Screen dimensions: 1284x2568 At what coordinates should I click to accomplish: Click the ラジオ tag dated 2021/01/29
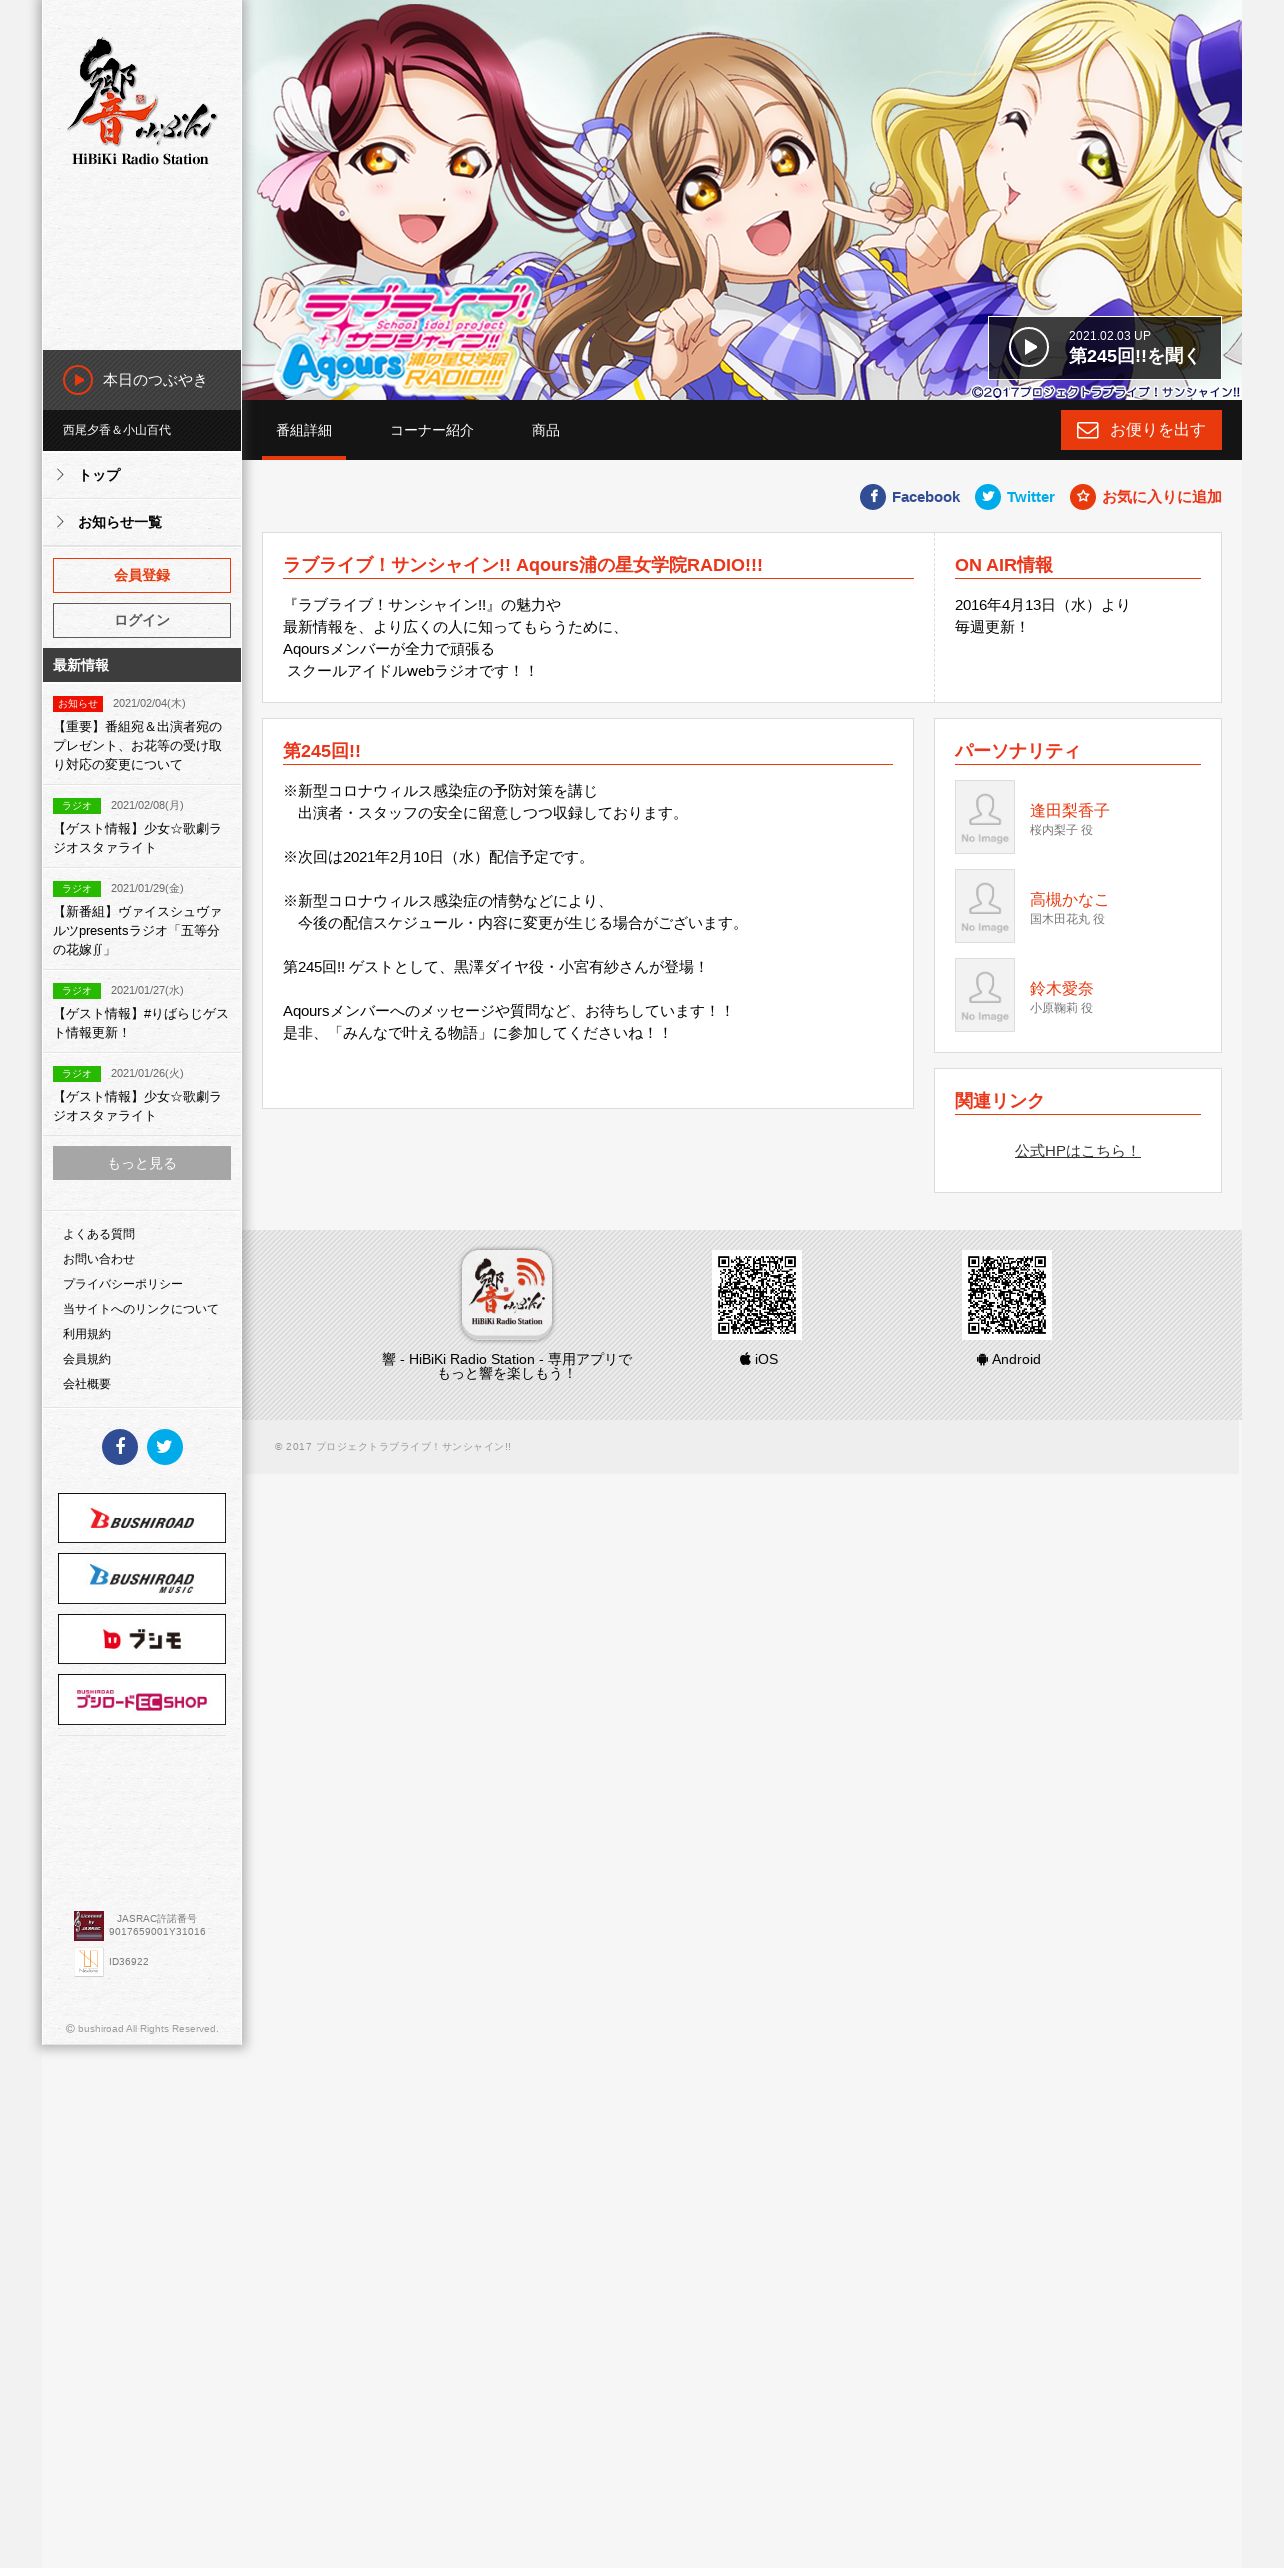click(x=77, y=889)
